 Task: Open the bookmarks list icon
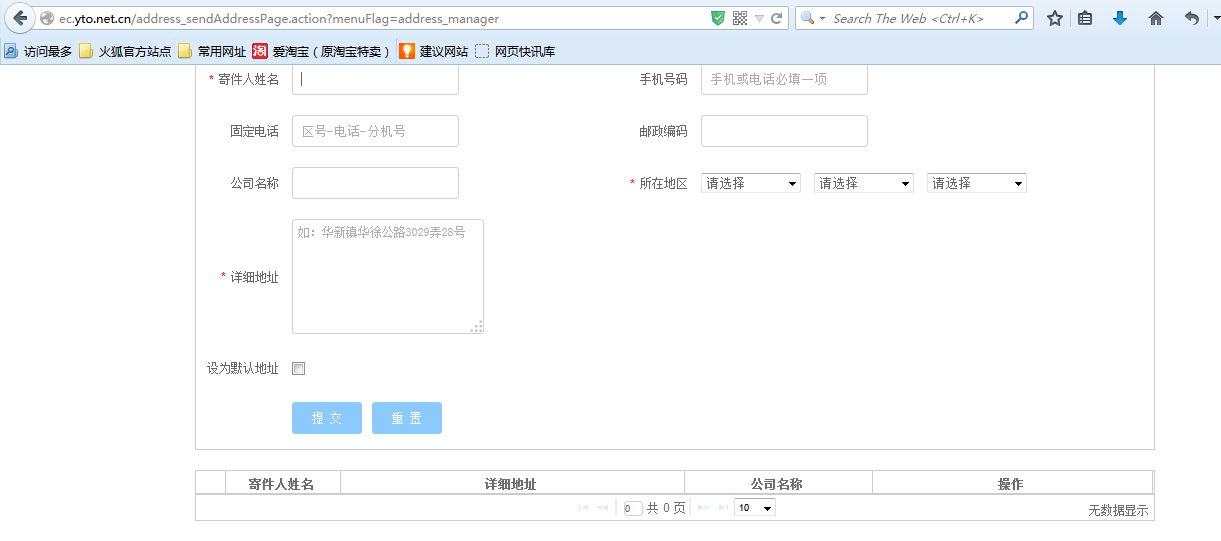click(1086, 18)
